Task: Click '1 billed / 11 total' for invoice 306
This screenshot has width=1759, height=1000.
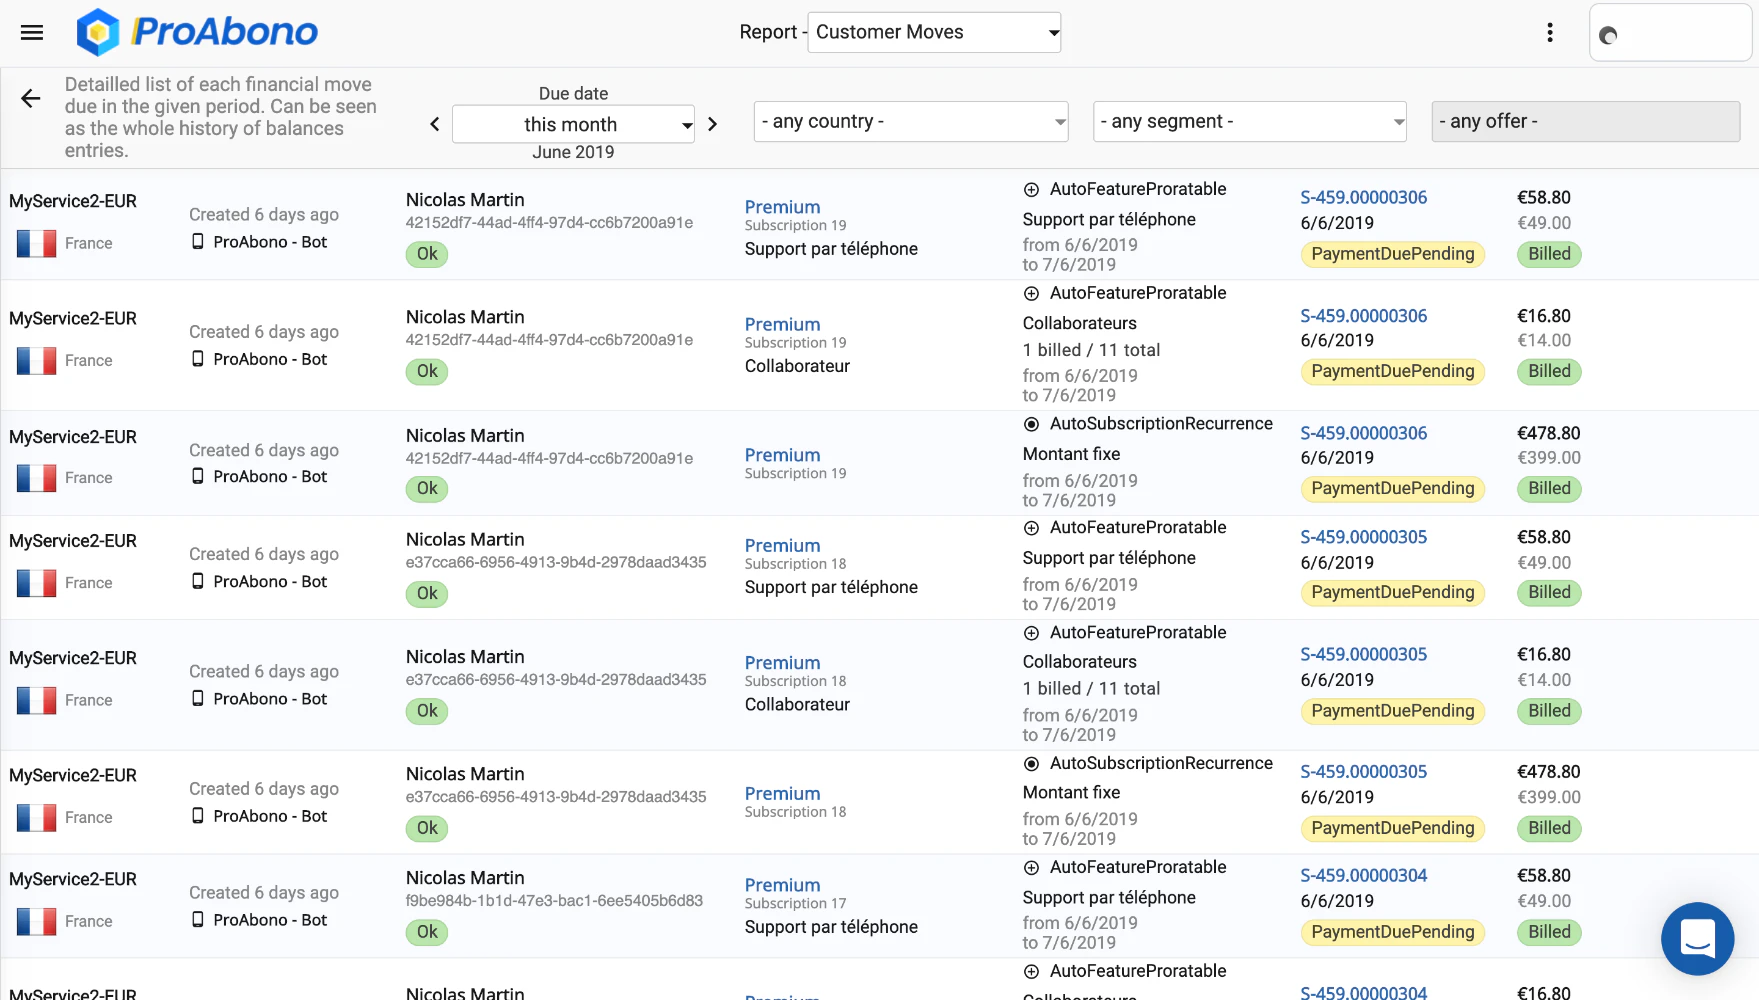Action: click(1091, 350)
